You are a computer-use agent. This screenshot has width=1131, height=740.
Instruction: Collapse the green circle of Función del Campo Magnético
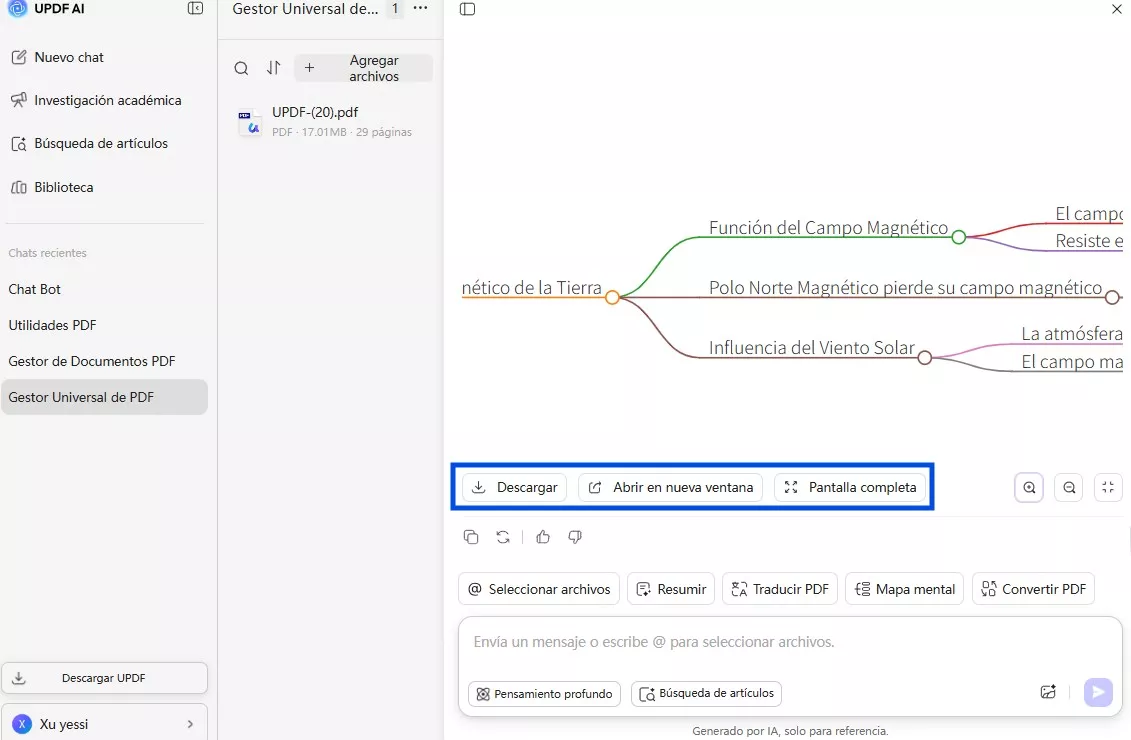coord(959,237)
